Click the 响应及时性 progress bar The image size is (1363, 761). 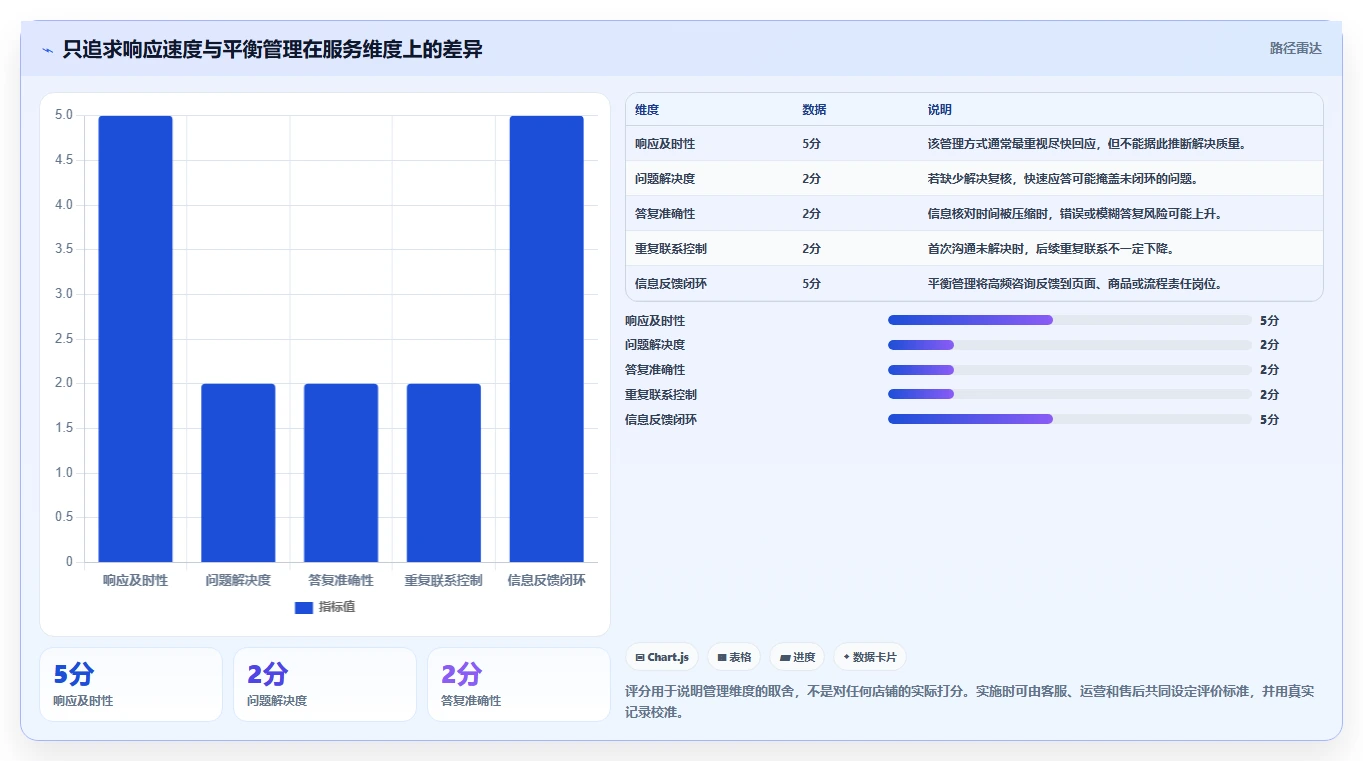1070,320
